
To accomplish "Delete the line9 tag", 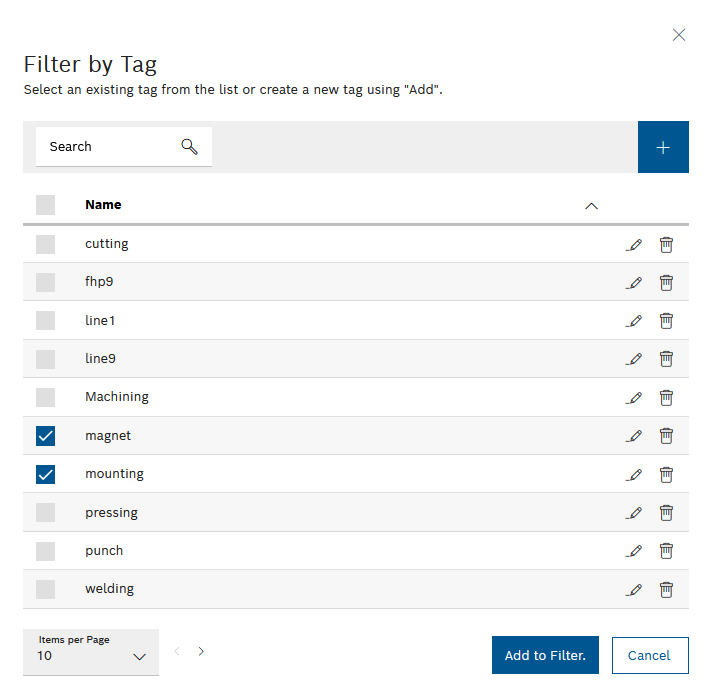I will (666, 359).
